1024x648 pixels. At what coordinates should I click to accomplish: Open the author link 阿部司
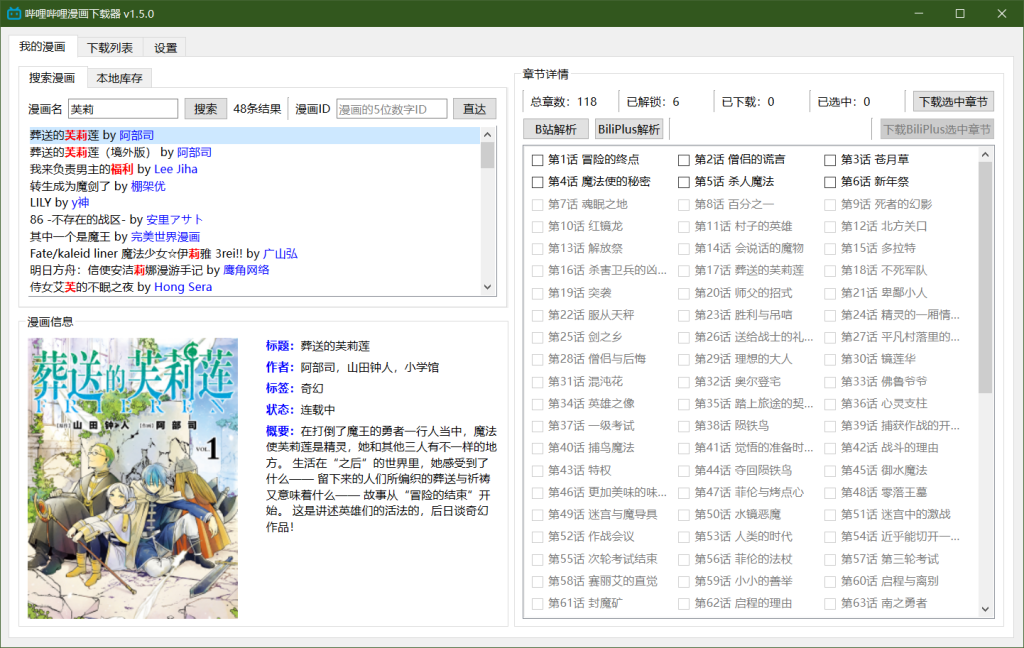[x=137, y=135]
